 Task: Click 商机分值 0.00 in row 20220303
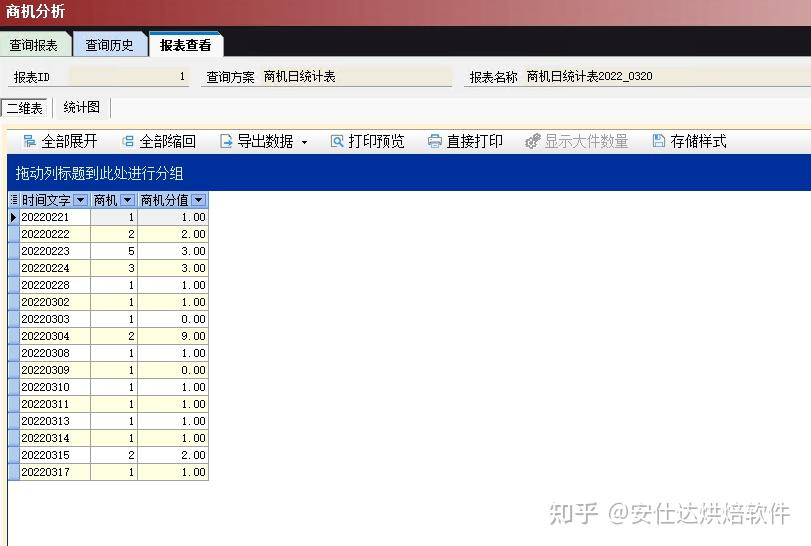[x=173, y=319]
